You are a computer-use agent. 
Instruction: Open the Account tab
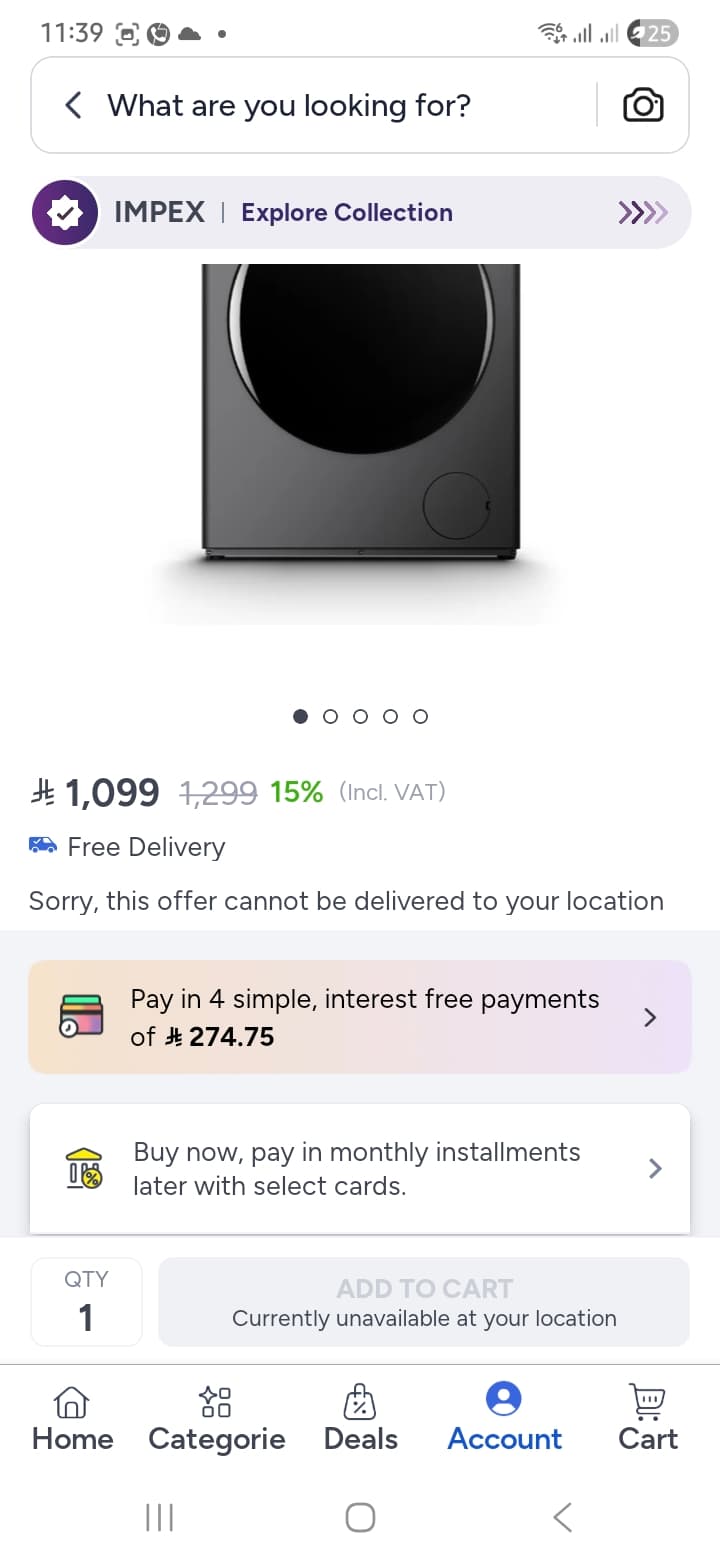[504, 1417]
